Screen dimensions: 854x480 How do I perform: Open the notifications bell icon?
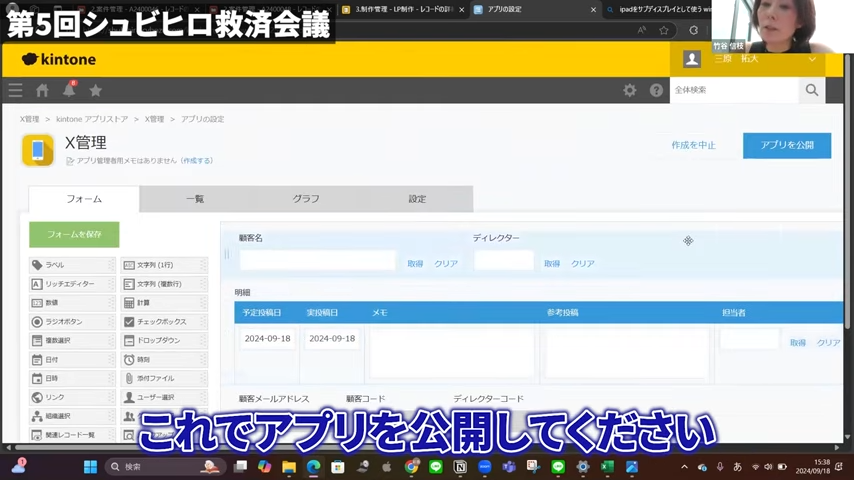point(69,90)
